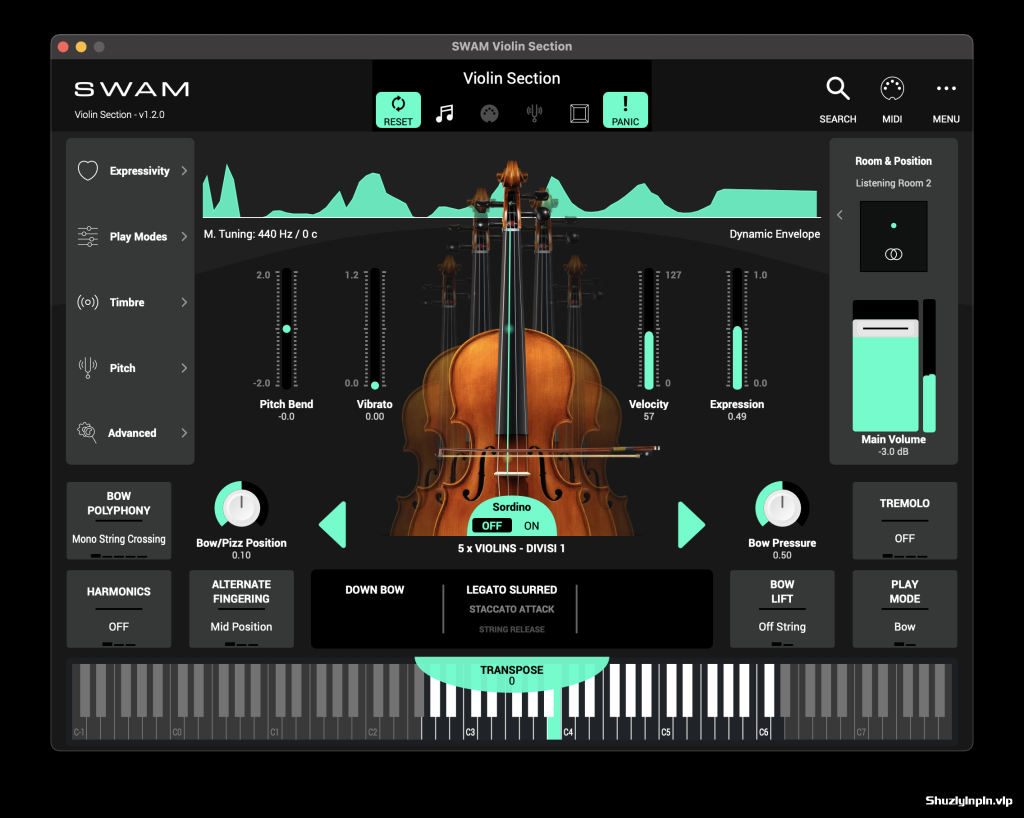Click the SWAM logo
This screenshot has width=1024, height=818.
131,89
